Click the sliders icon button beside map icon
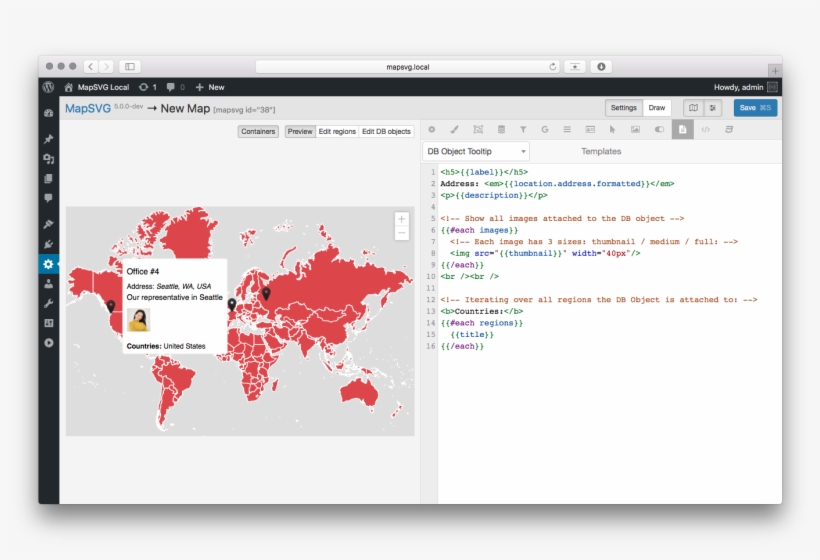Screen dimensions: 820x560 click(712, 108)
